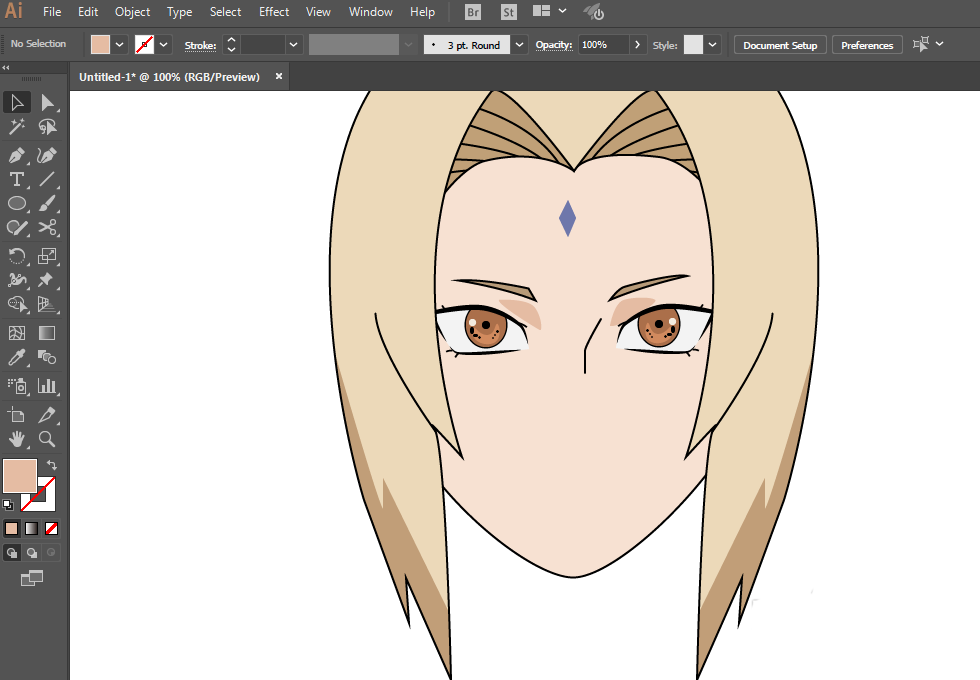Select the Lasso tool
The width and height of the screenshot is (980, 680).
pyautogui.click(x=47, y=127)
